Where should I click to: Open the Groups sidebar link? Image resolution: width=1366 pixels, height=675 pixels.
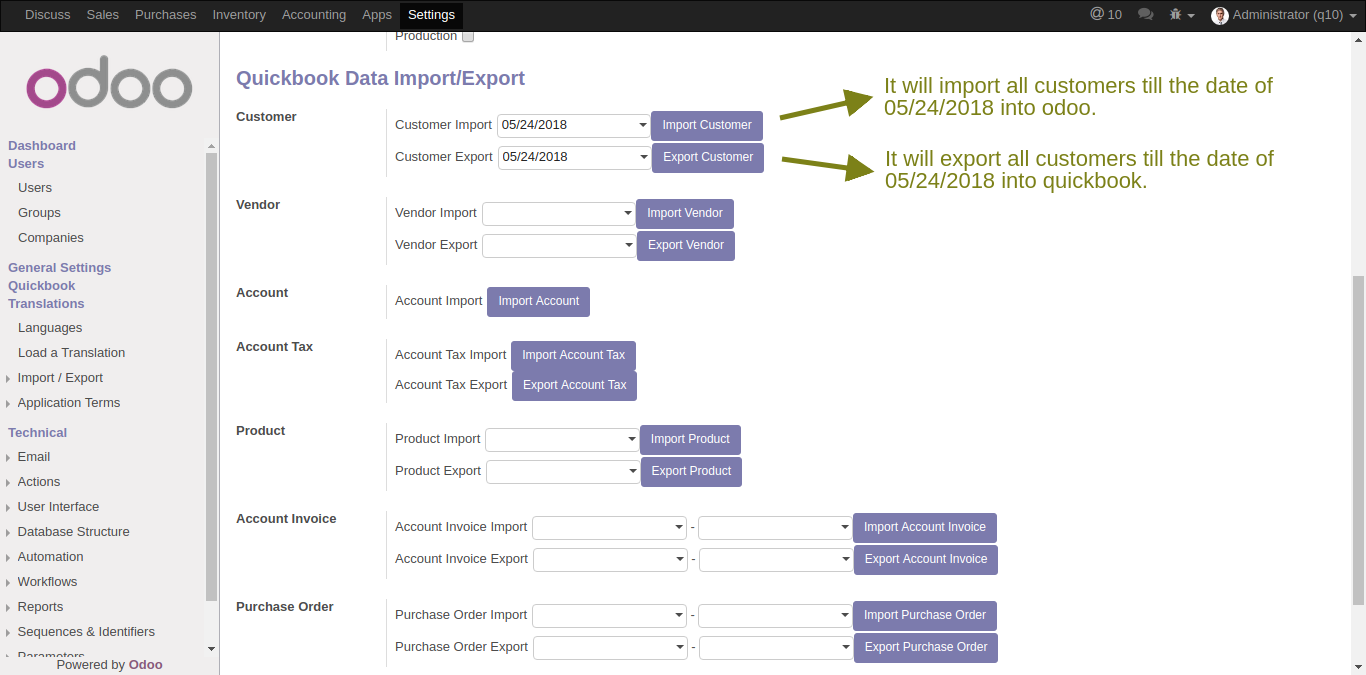[x=39, y=213]
